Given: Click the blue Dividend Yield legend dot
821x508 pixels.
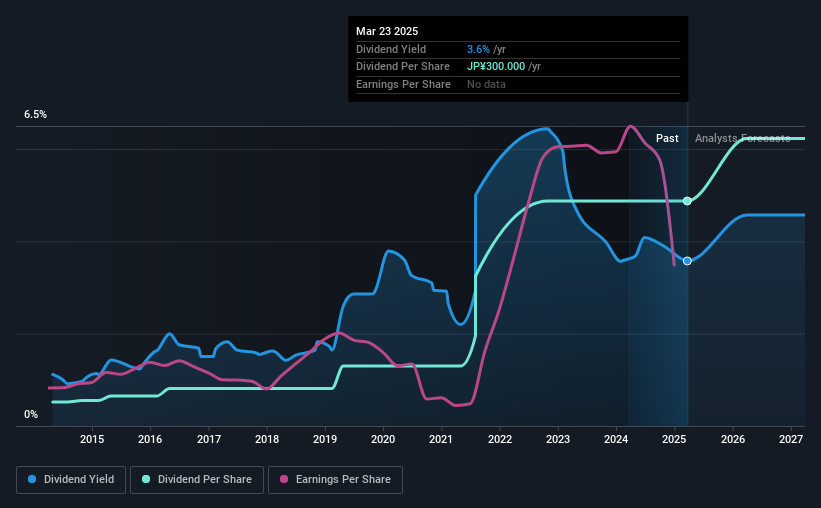Looking at the screenshot, I should point(32,479).
